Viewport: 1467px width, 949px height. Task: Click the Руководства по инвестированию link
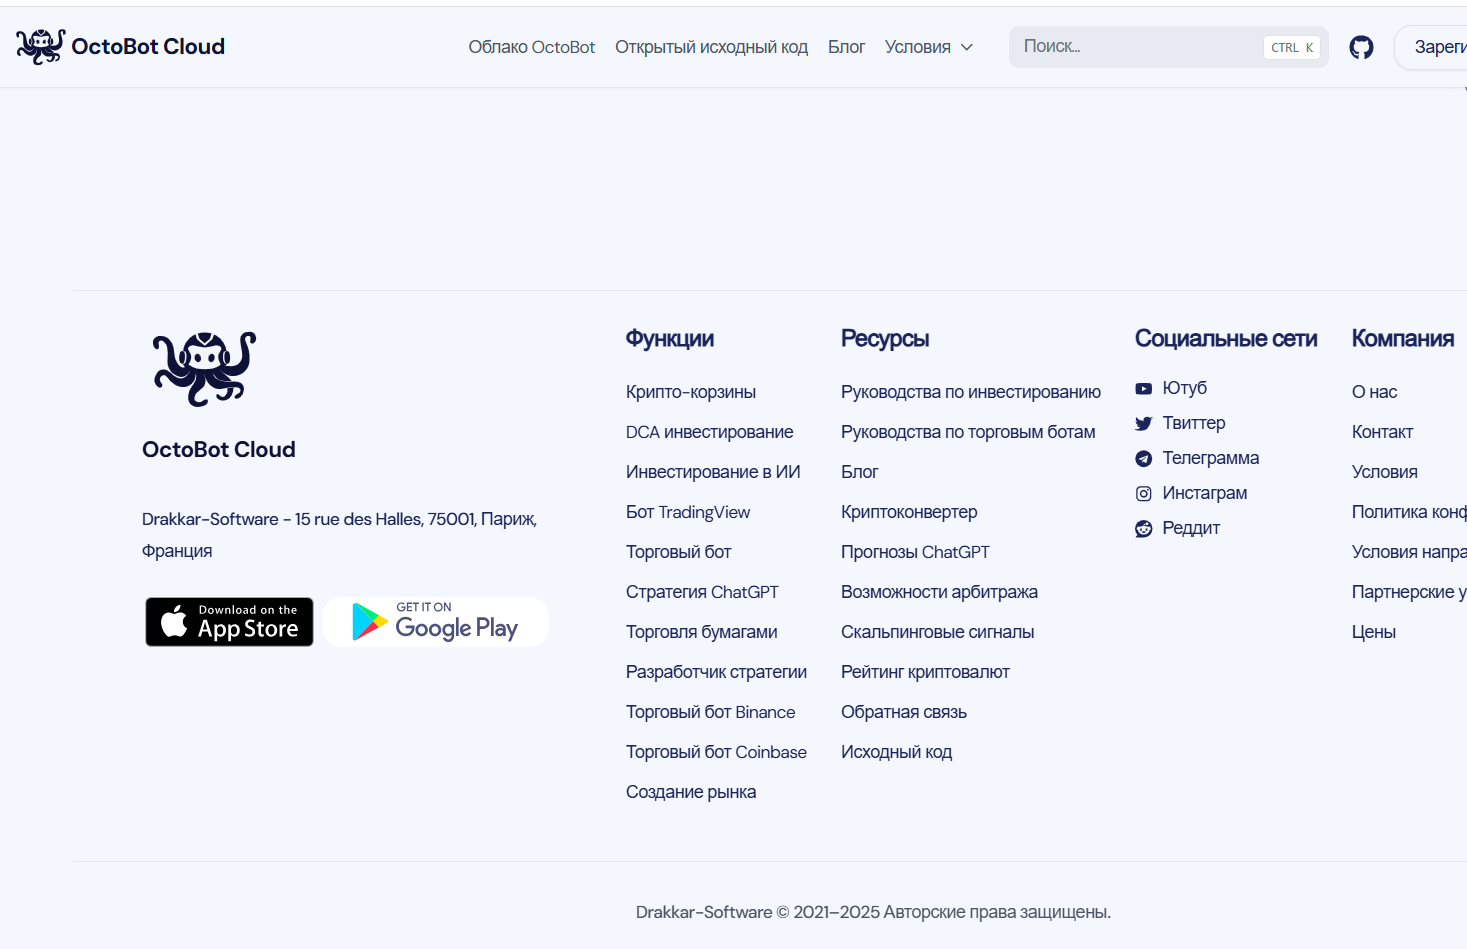coord(970,392)
